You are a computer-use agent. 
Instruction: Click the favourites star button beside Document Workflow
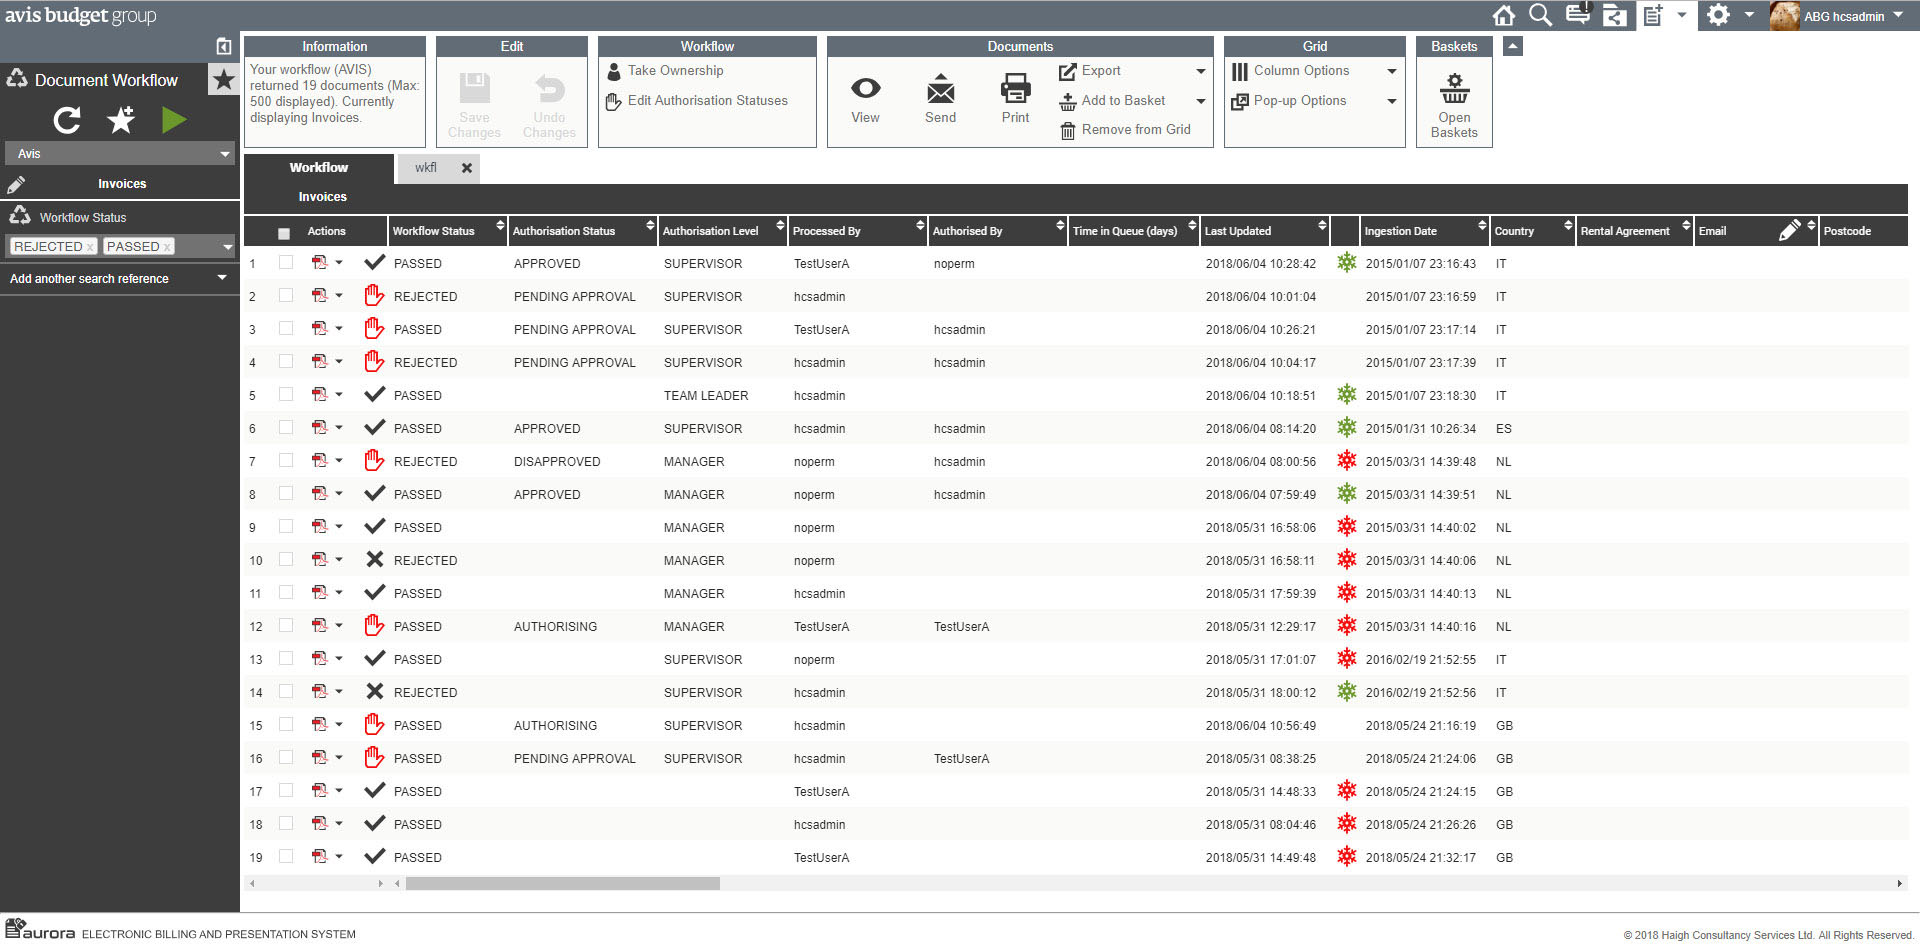223,80
